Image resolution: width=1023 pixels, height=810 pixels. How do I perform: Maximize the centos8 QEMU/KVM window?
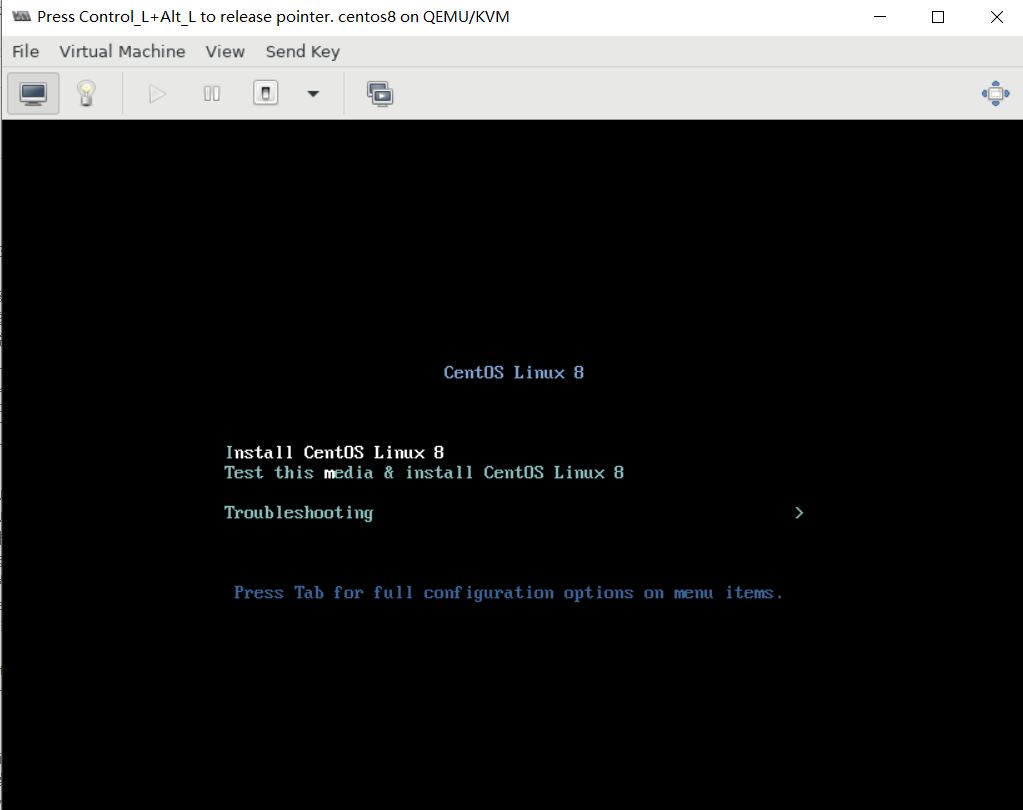tap(938, 17)
